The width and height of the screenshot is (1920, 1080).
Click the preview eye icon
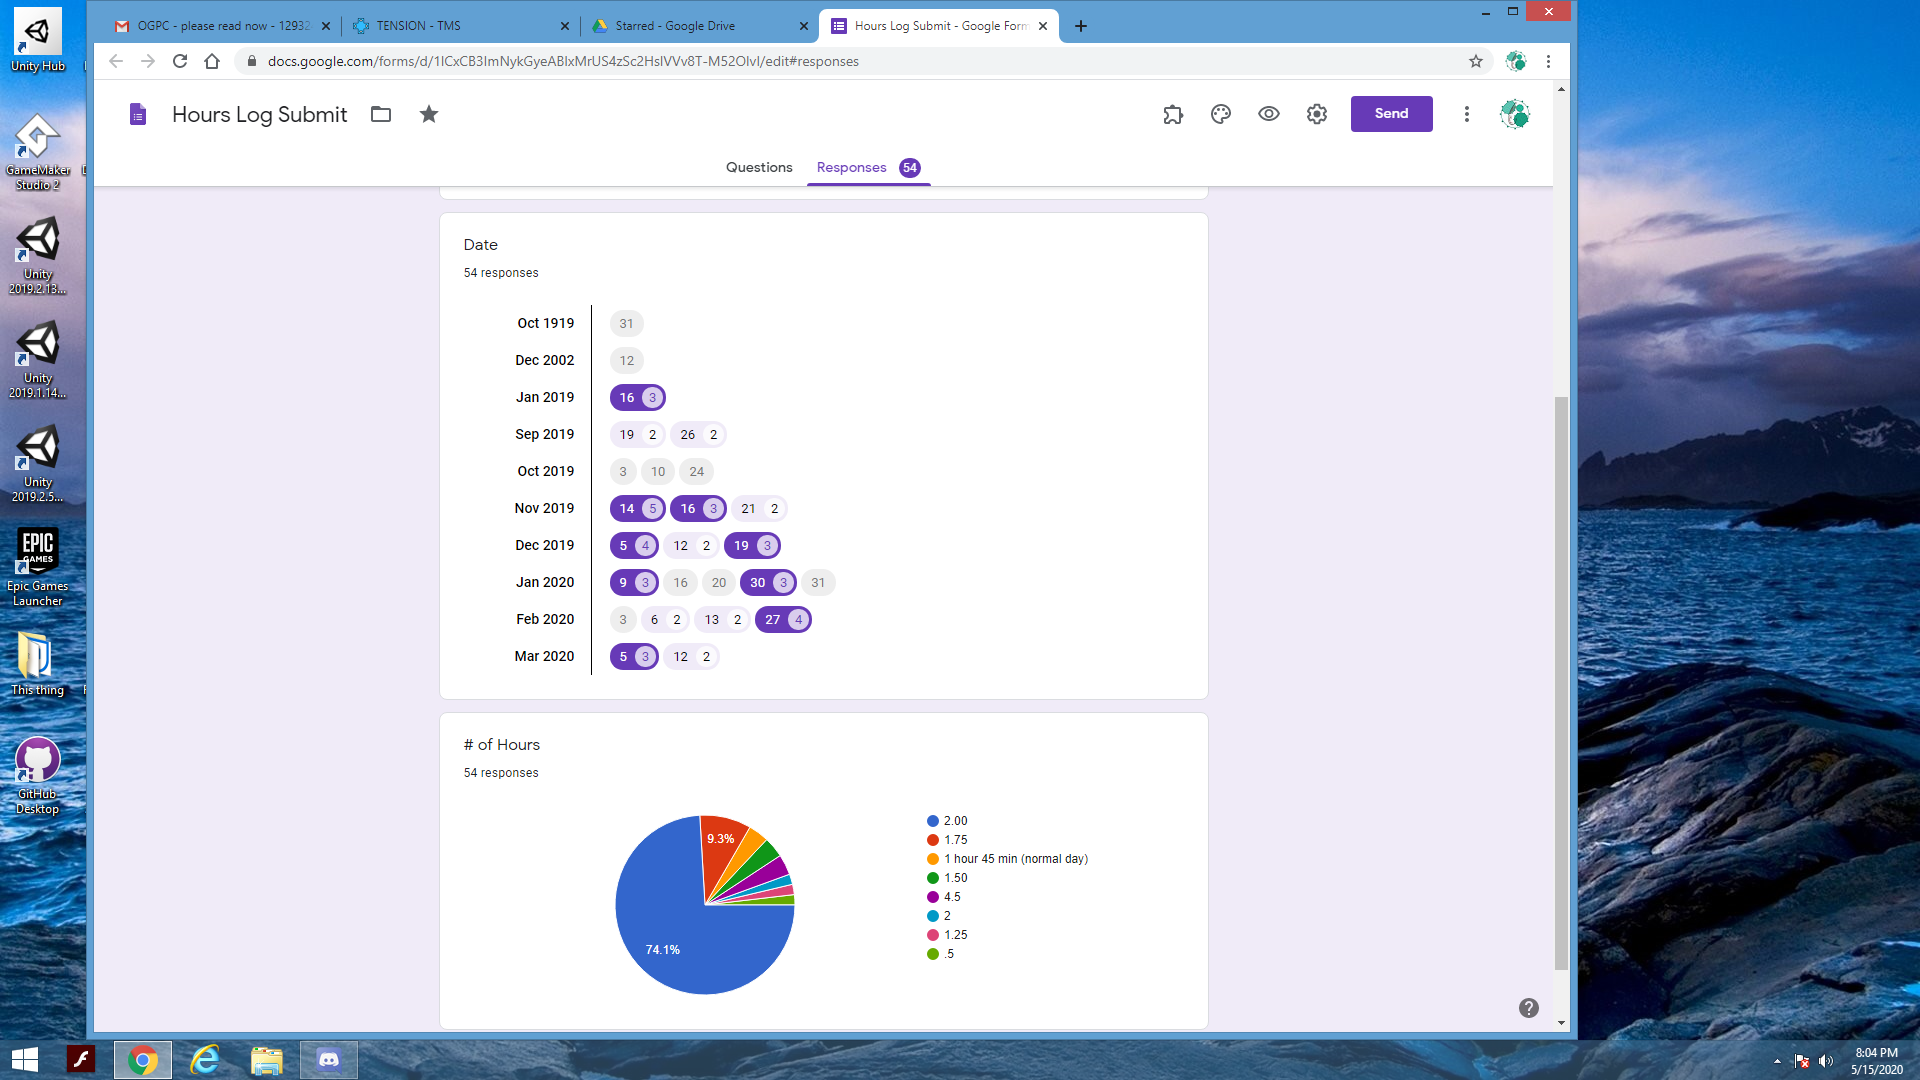[1268, 114]
